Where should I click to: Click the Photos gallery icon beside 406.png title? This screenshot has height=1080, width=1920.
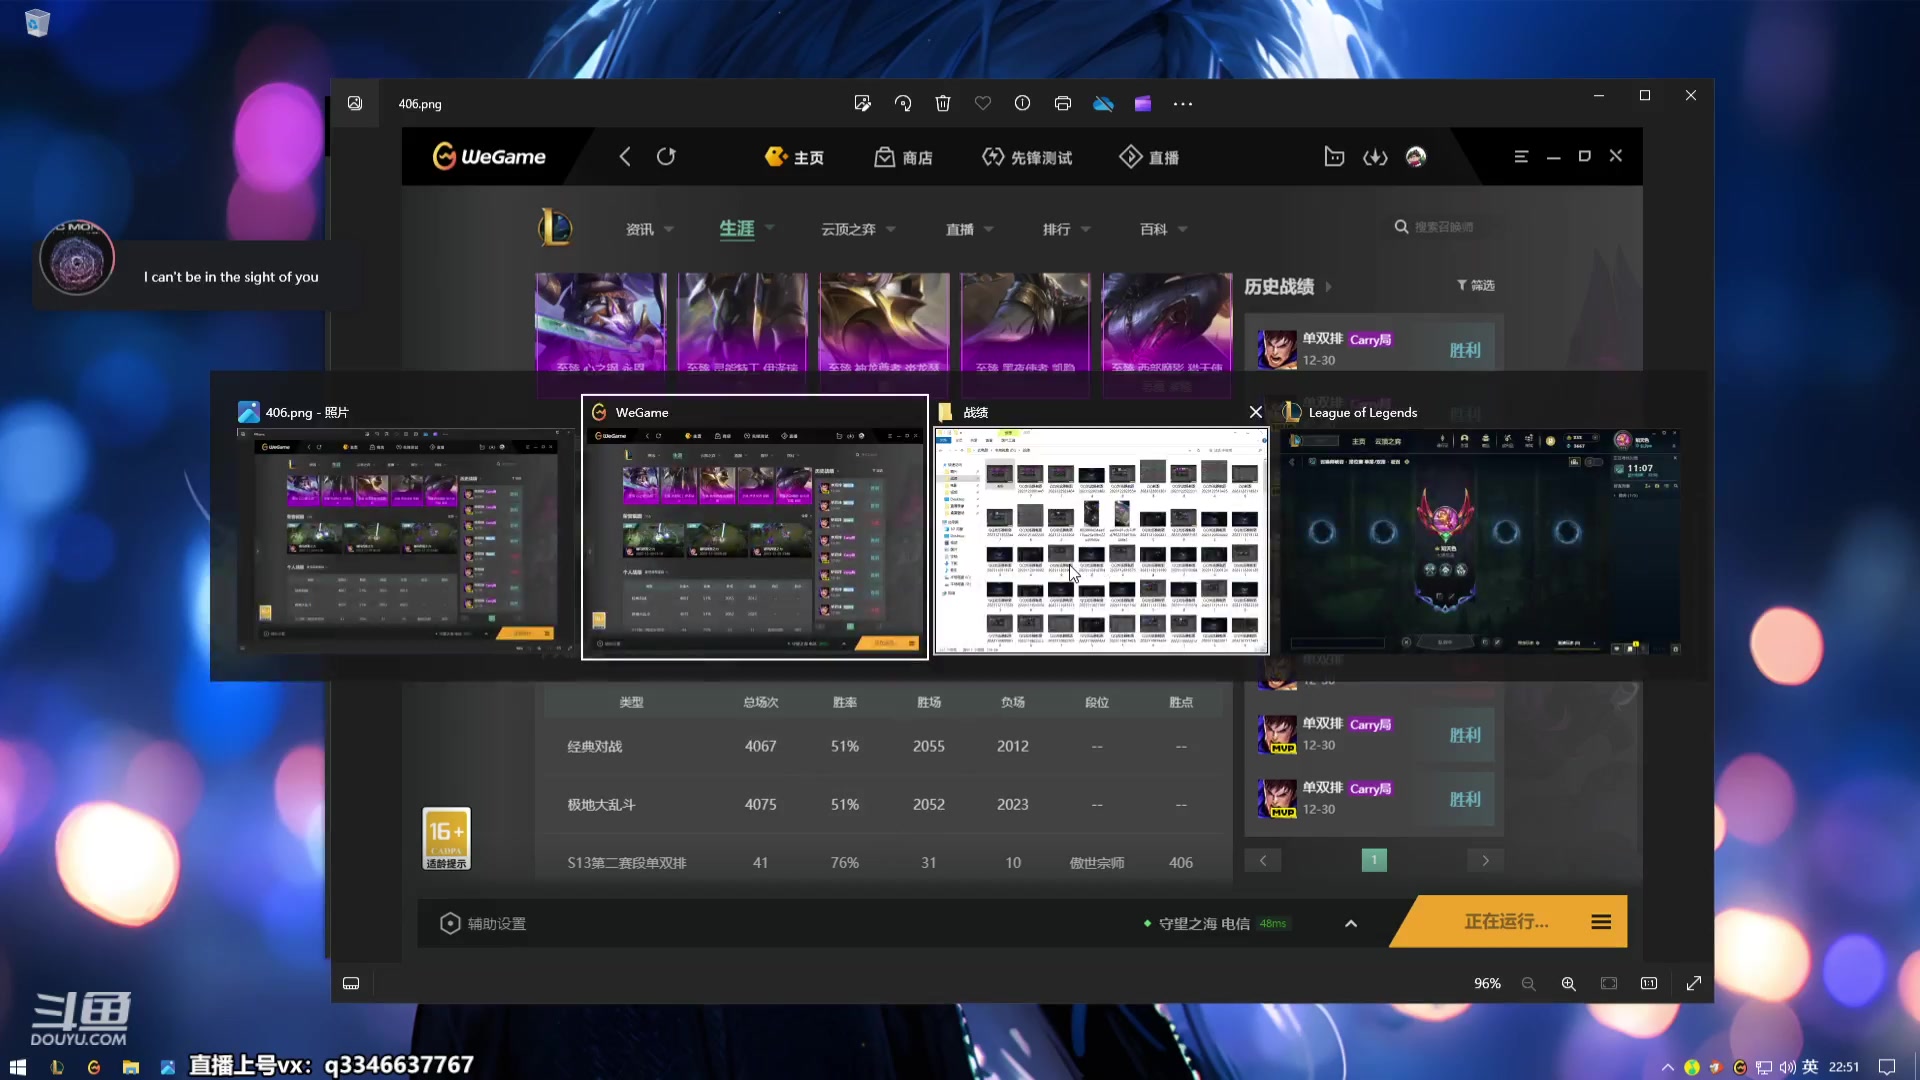[355, 103]
